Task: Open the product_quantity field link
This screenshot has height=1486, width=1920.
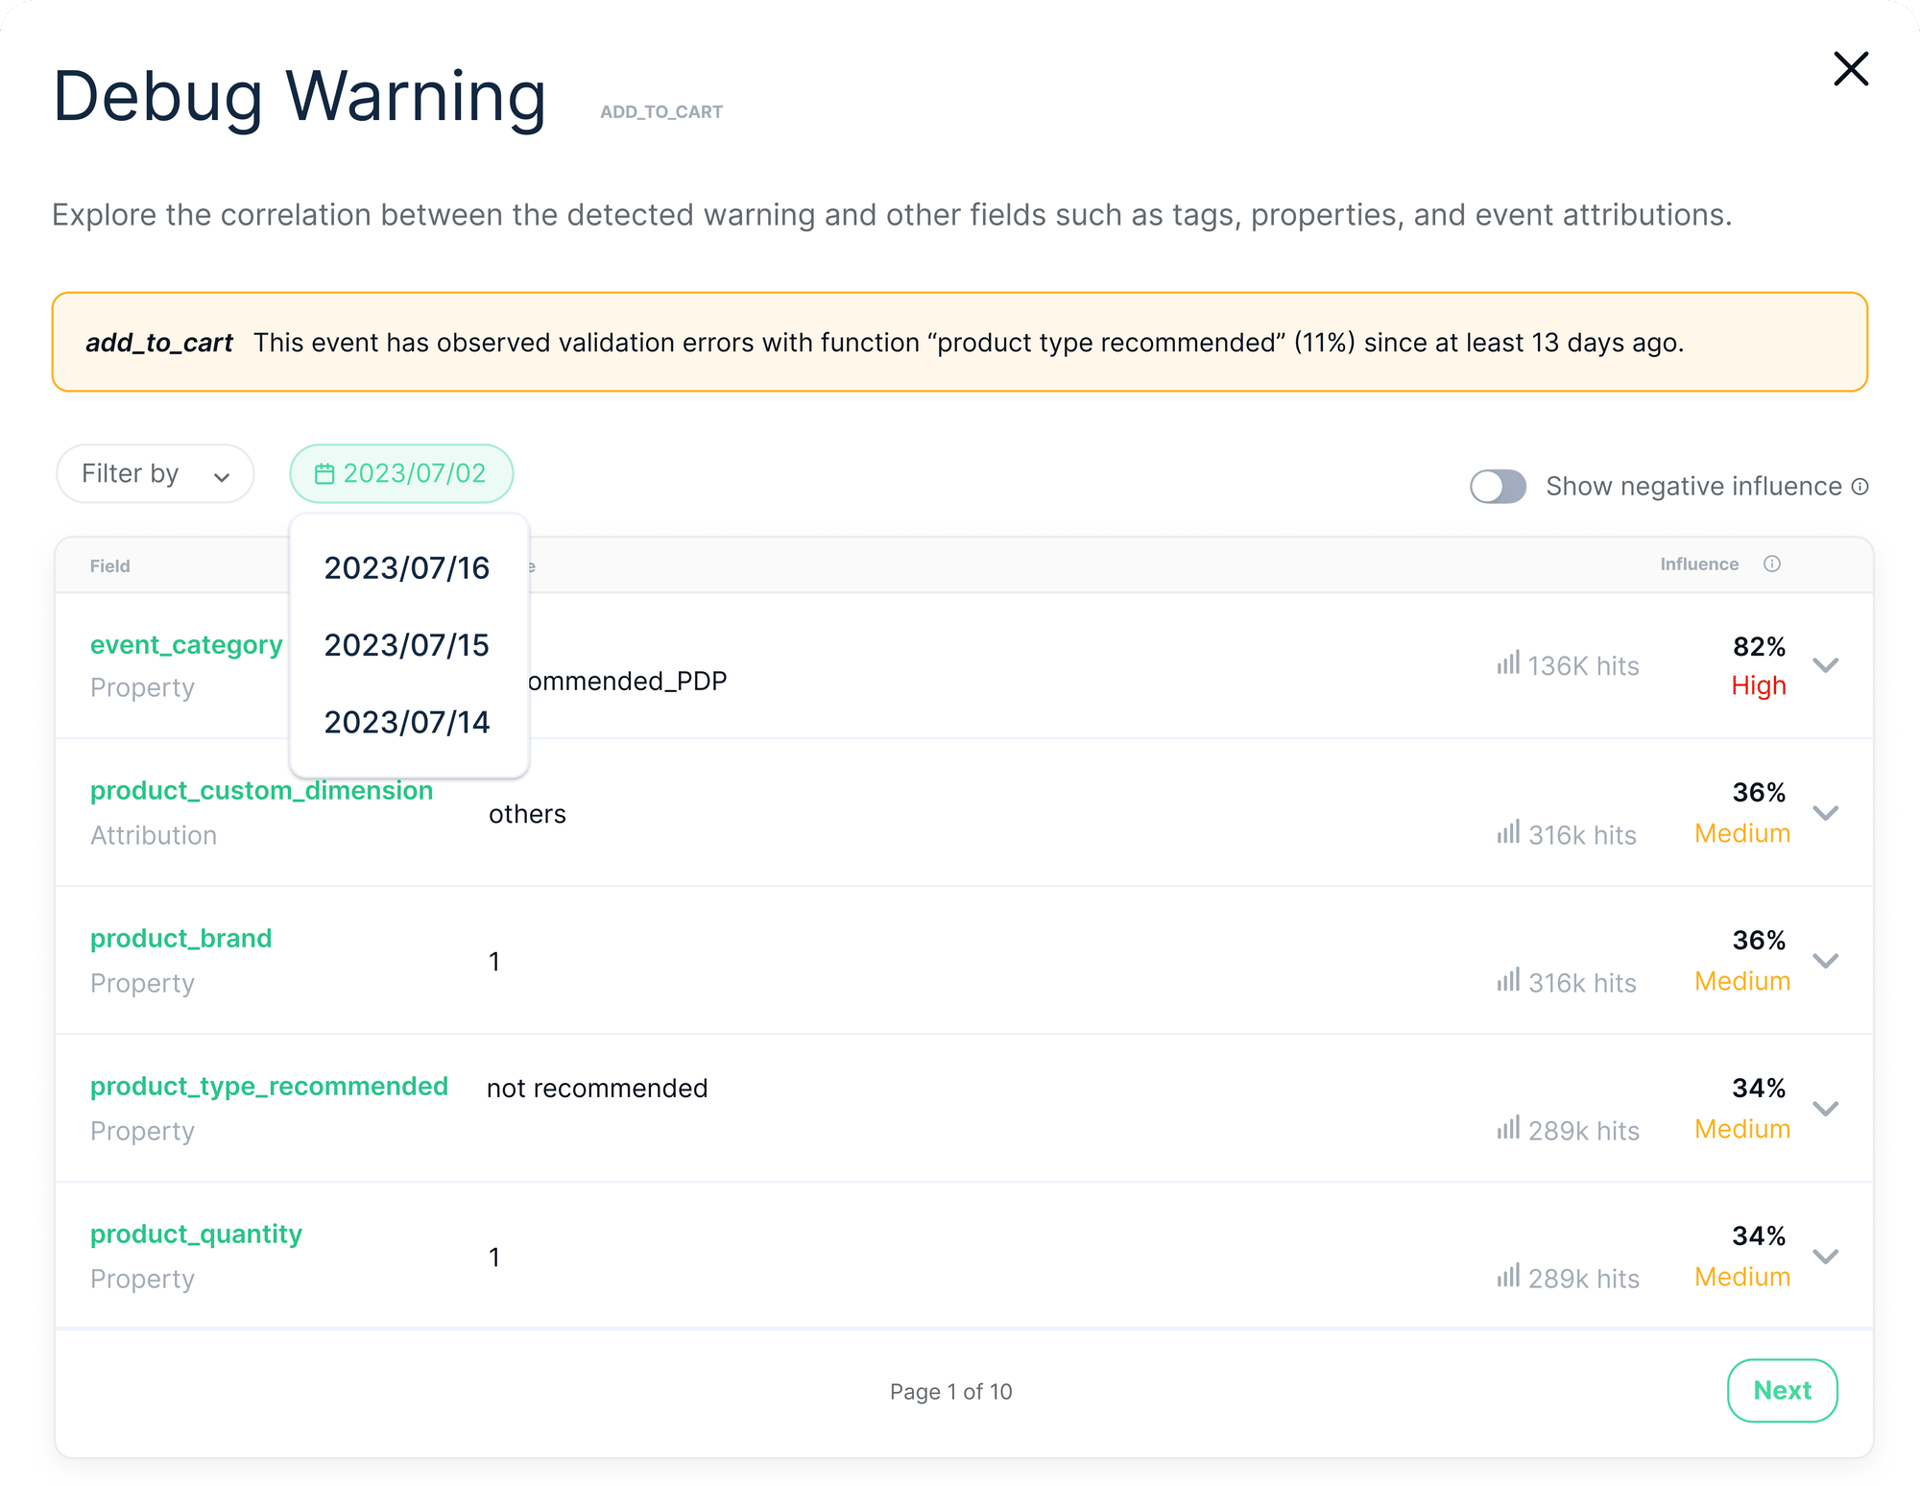Action: coord(196,1234)
